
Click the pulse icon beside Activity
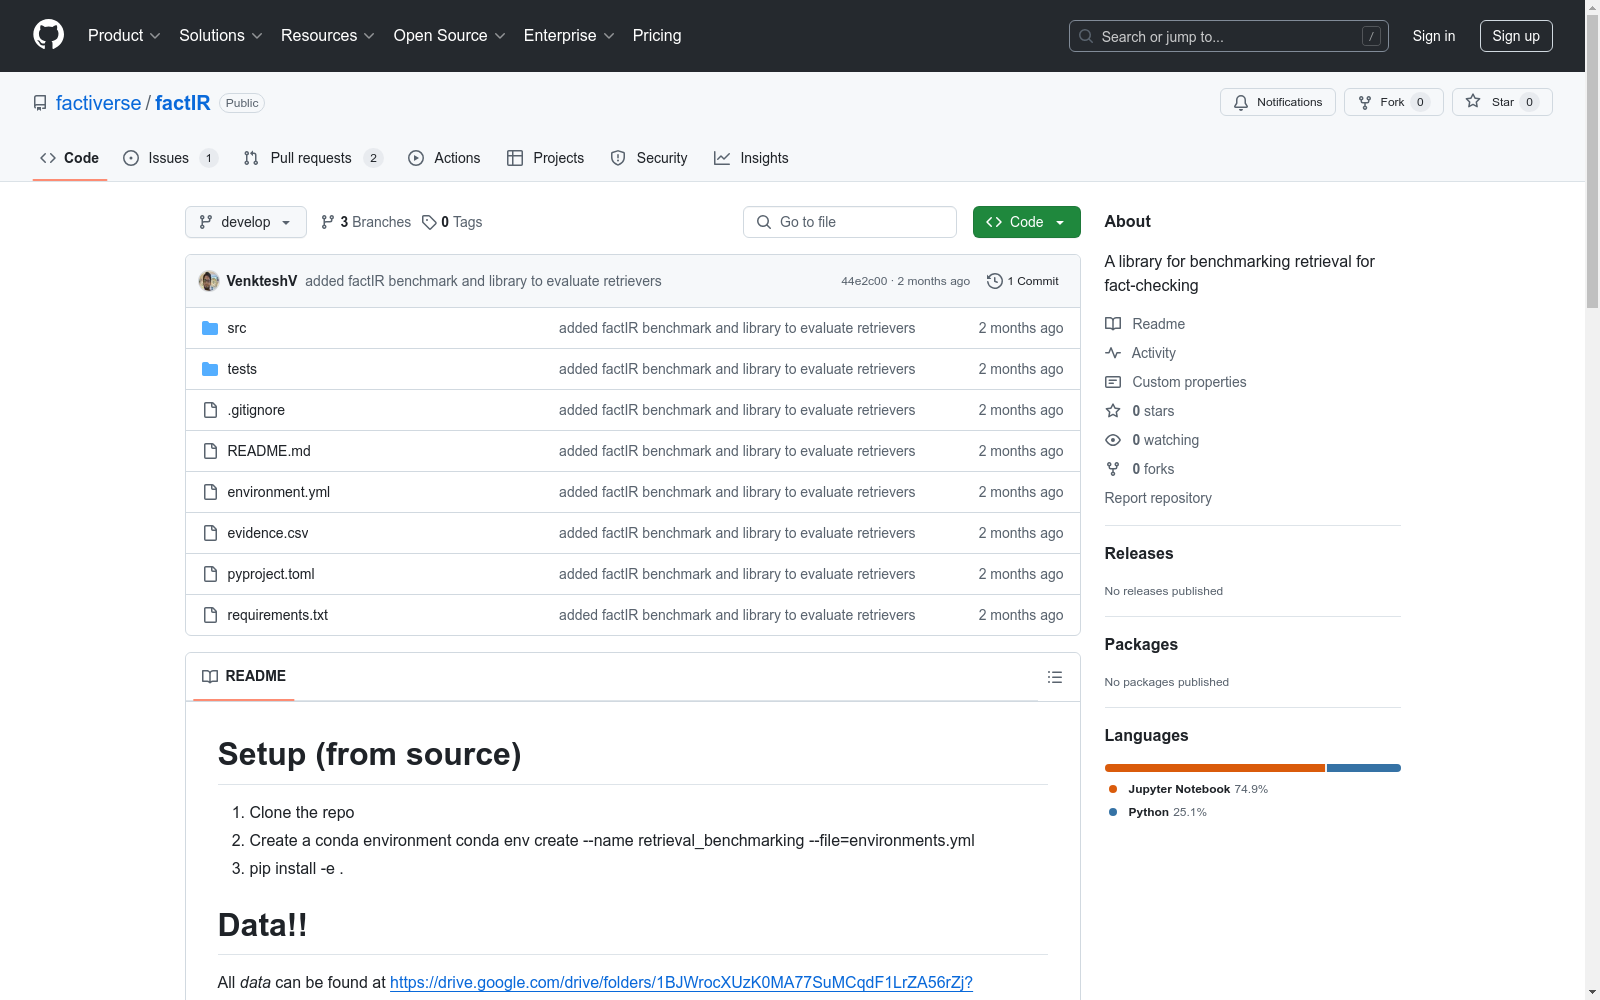pos(1113,353)
